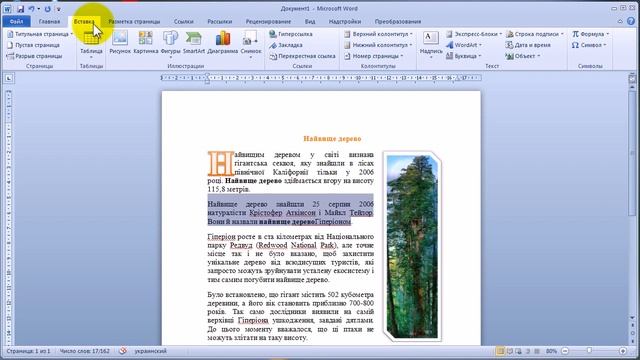Expand the Формула equation dropdown
The height and width of the screenshot is (360, 640).
tap(590, 34)
